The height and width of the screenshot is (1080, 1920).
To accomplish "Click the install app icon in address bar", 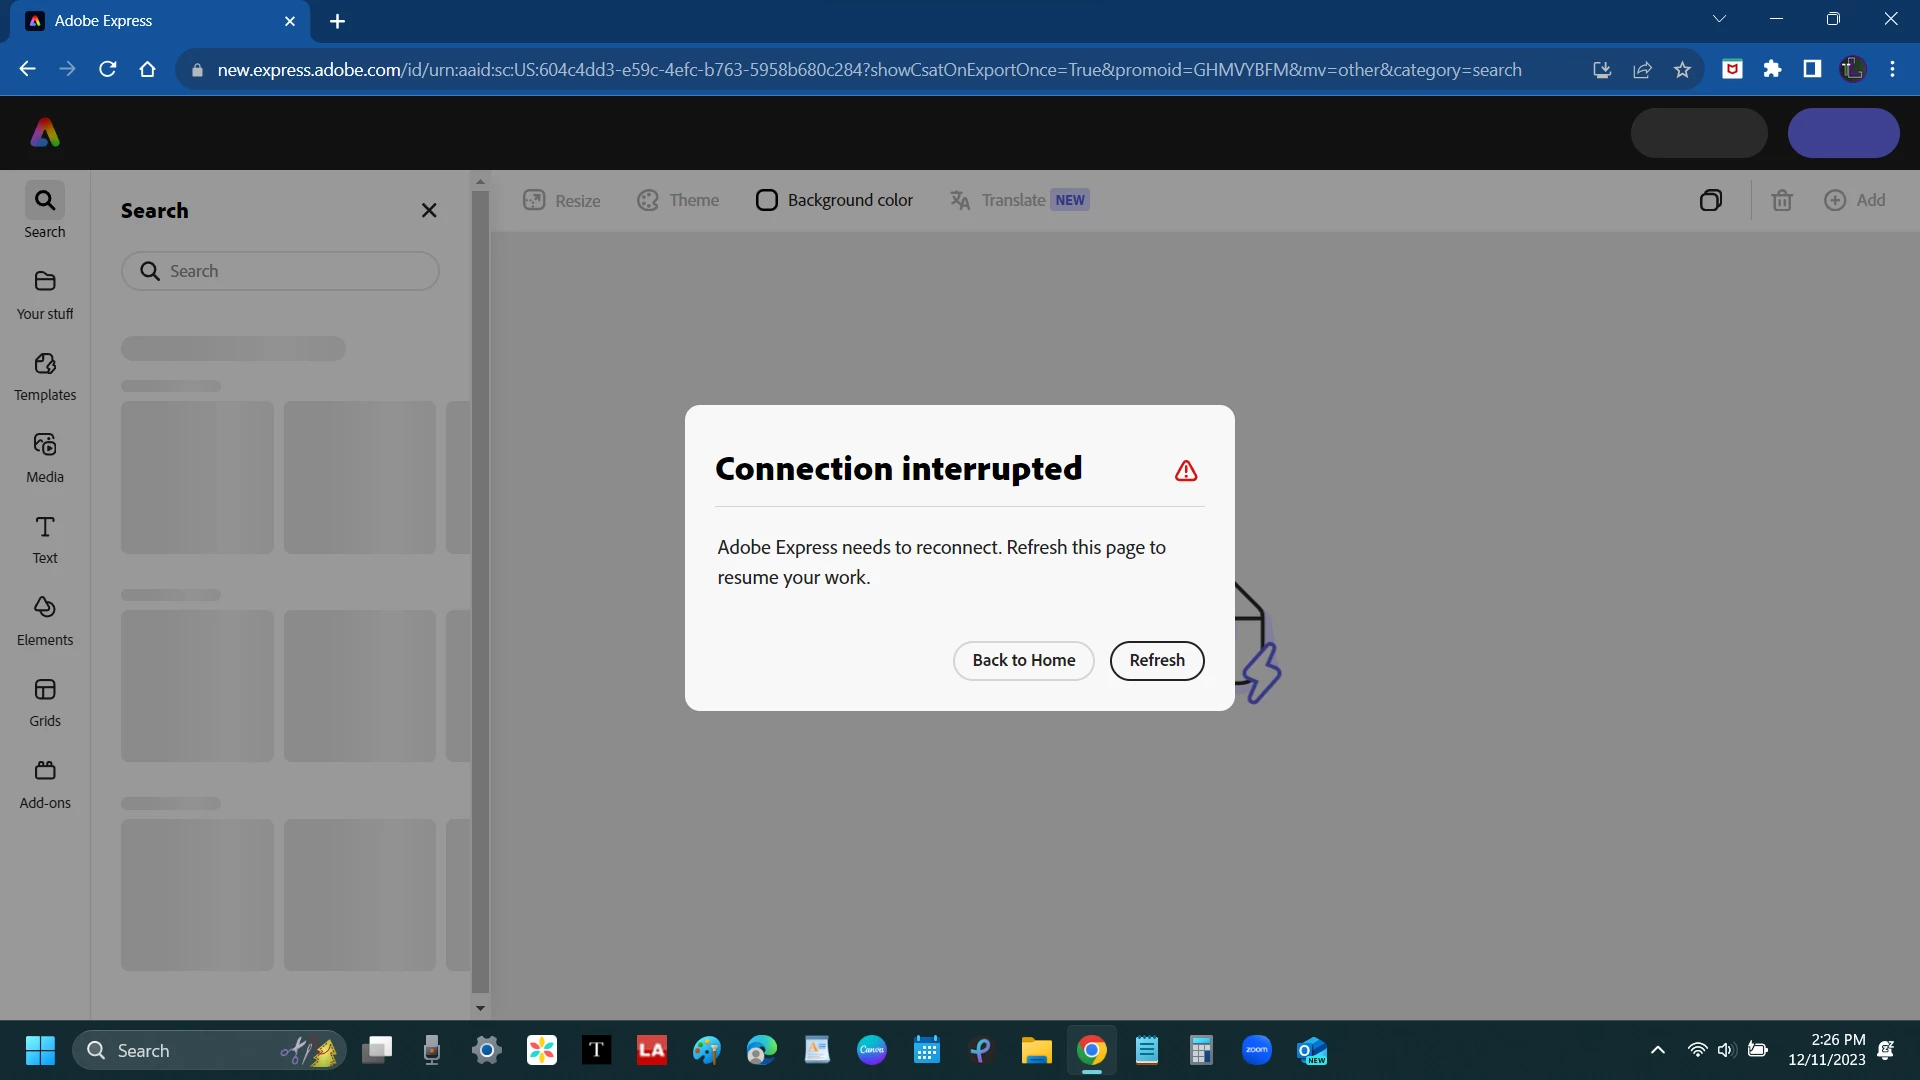I will pos(1602,69).
